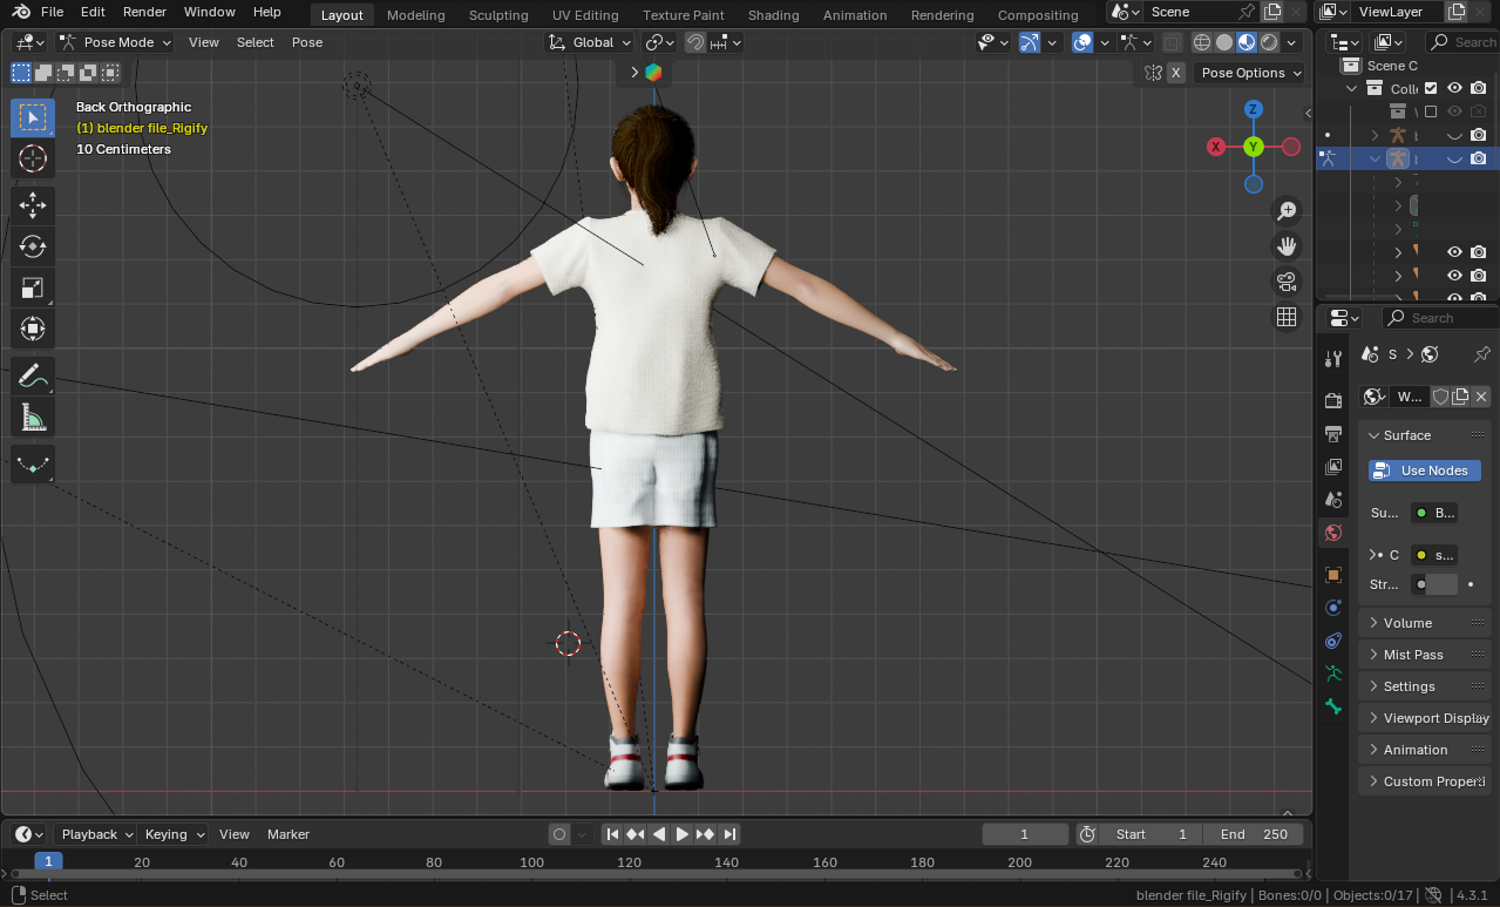Choose the Measure ruler tool
1500x907 pixels.
click(x=32, y=418)
